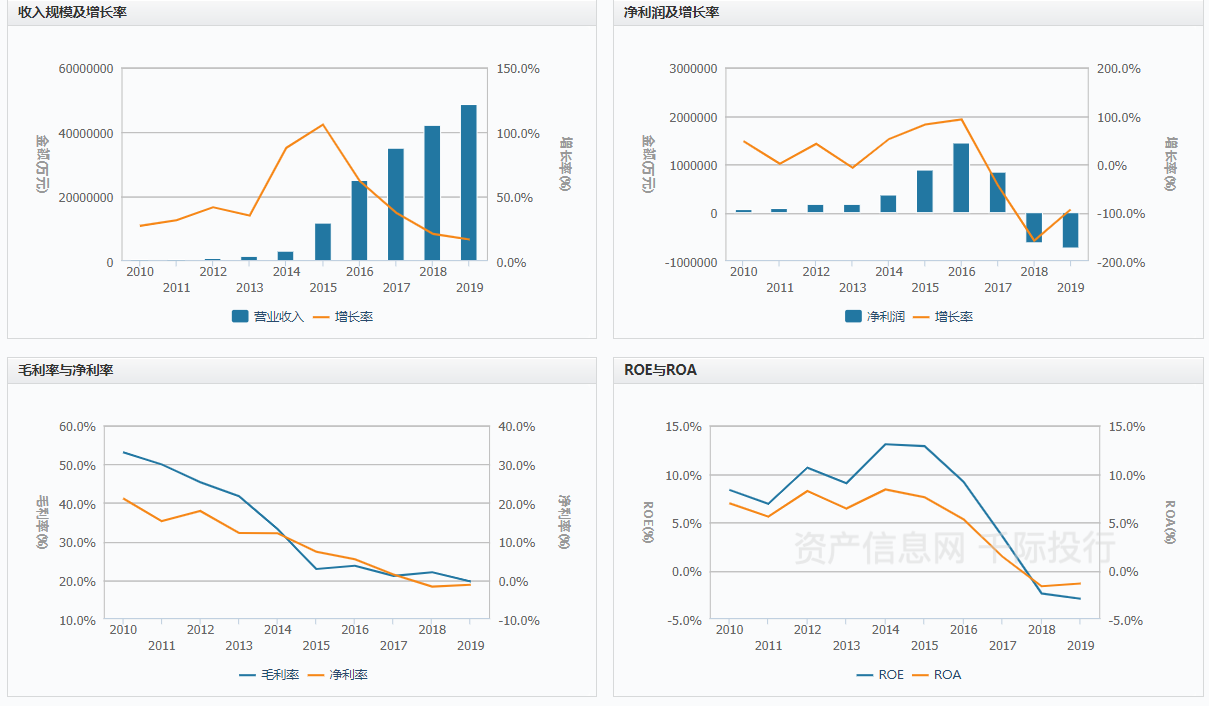
Task: Click the negative 2019 净利润 bar
Action: pyautogui.click(x=1071, y=230)
